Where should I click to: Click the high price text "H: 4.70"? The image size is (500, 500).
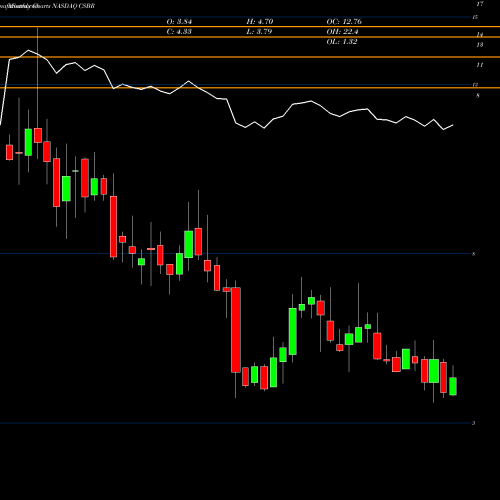(260, 22)
